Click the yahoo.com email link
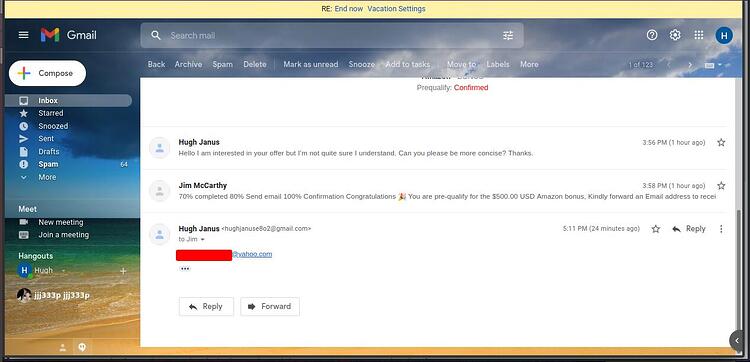 pos(252,254)
